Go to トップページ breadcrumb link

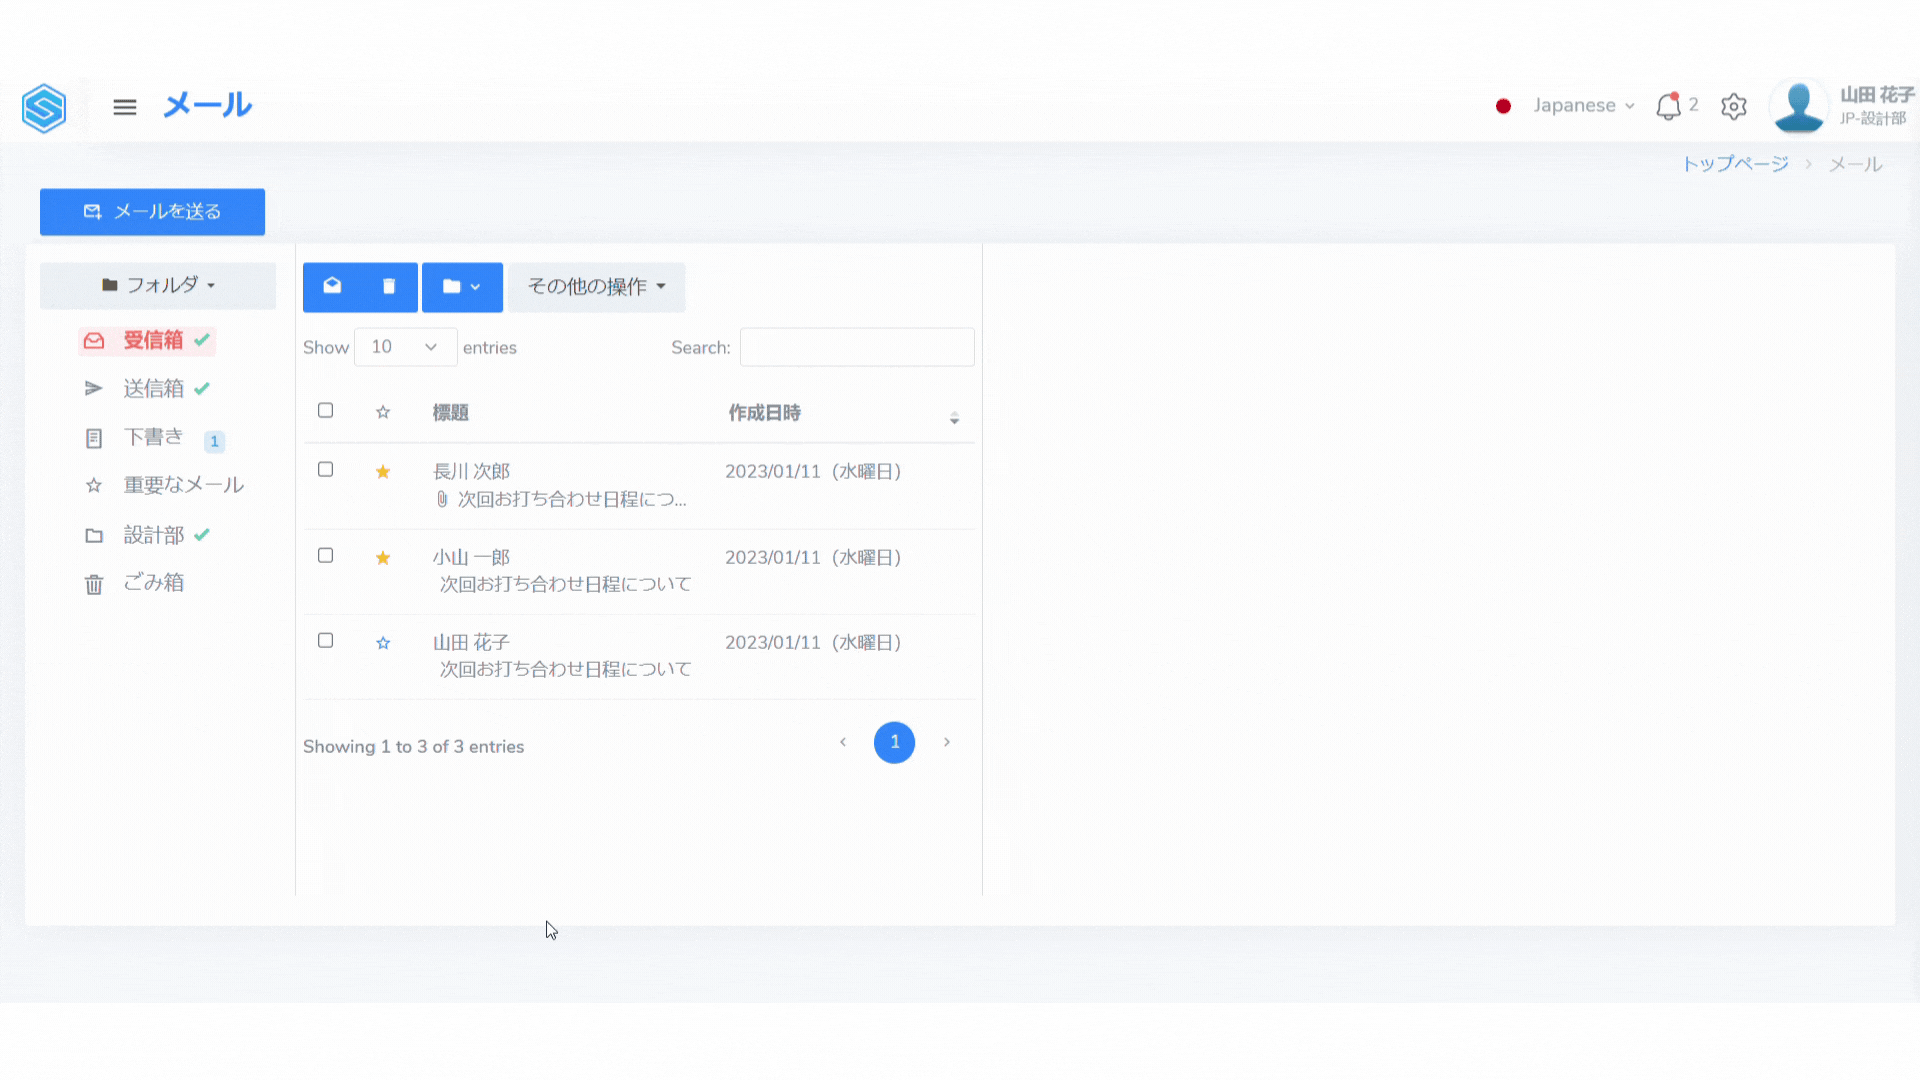point(1735,164)
